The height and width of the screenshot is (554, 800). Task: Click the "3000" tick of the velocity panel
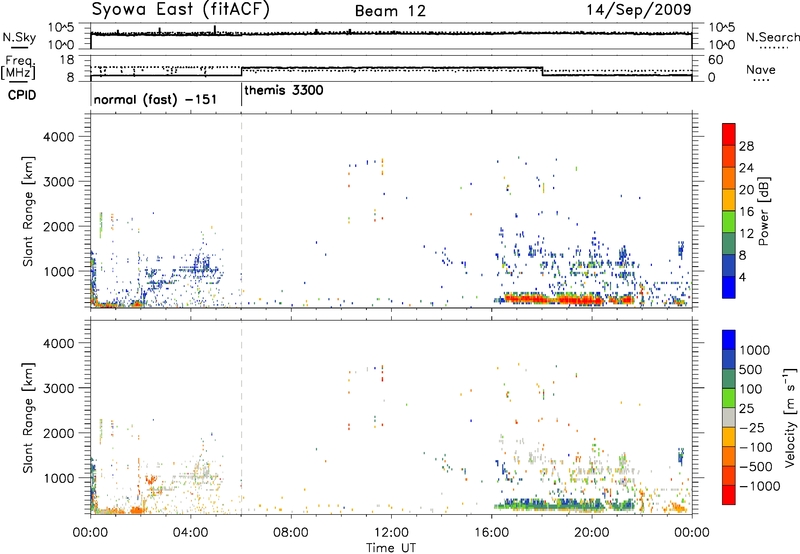point(58,388)
